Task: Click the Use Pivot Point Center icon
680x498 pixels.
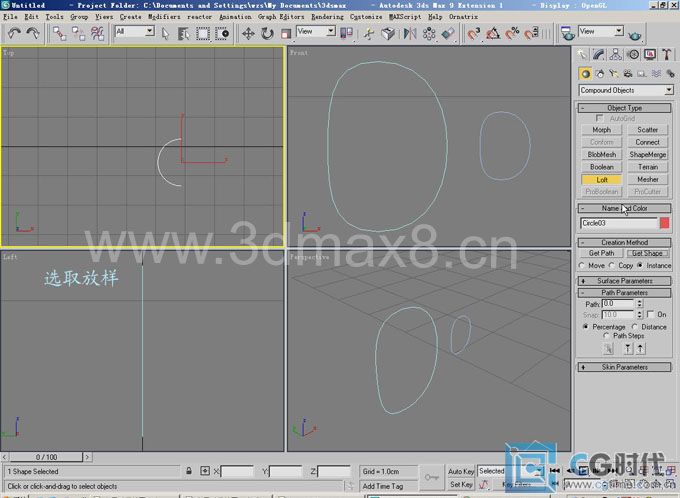Action: [346, 33]
